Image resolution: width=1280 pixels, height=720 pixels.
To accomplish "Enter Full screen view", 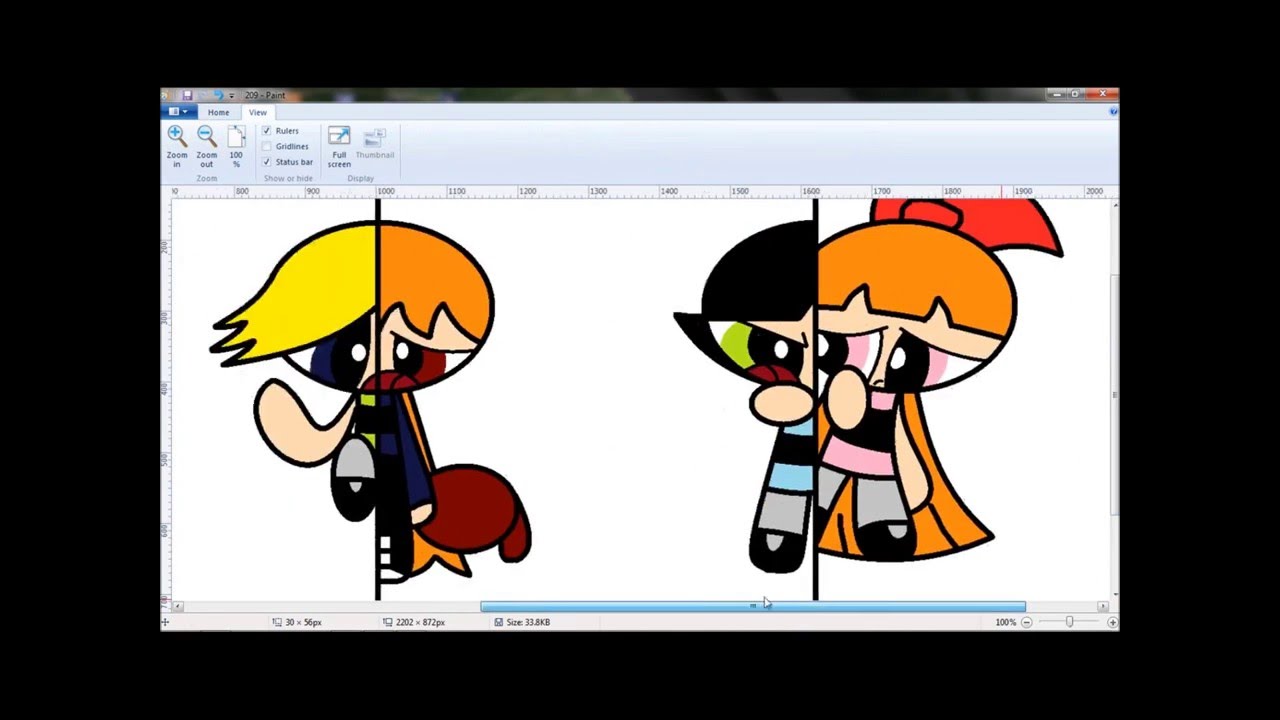I will (x=339, y=145).
